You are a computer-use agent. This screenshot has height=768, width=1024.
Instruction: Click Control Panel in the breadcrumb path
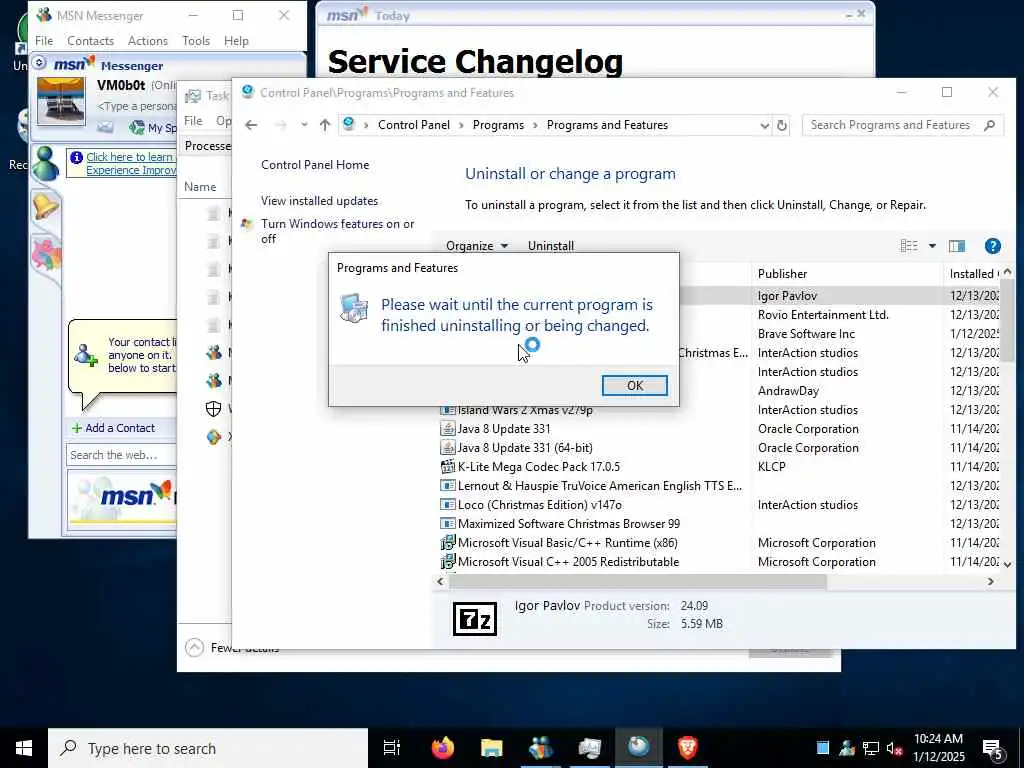tap(413, 125)
